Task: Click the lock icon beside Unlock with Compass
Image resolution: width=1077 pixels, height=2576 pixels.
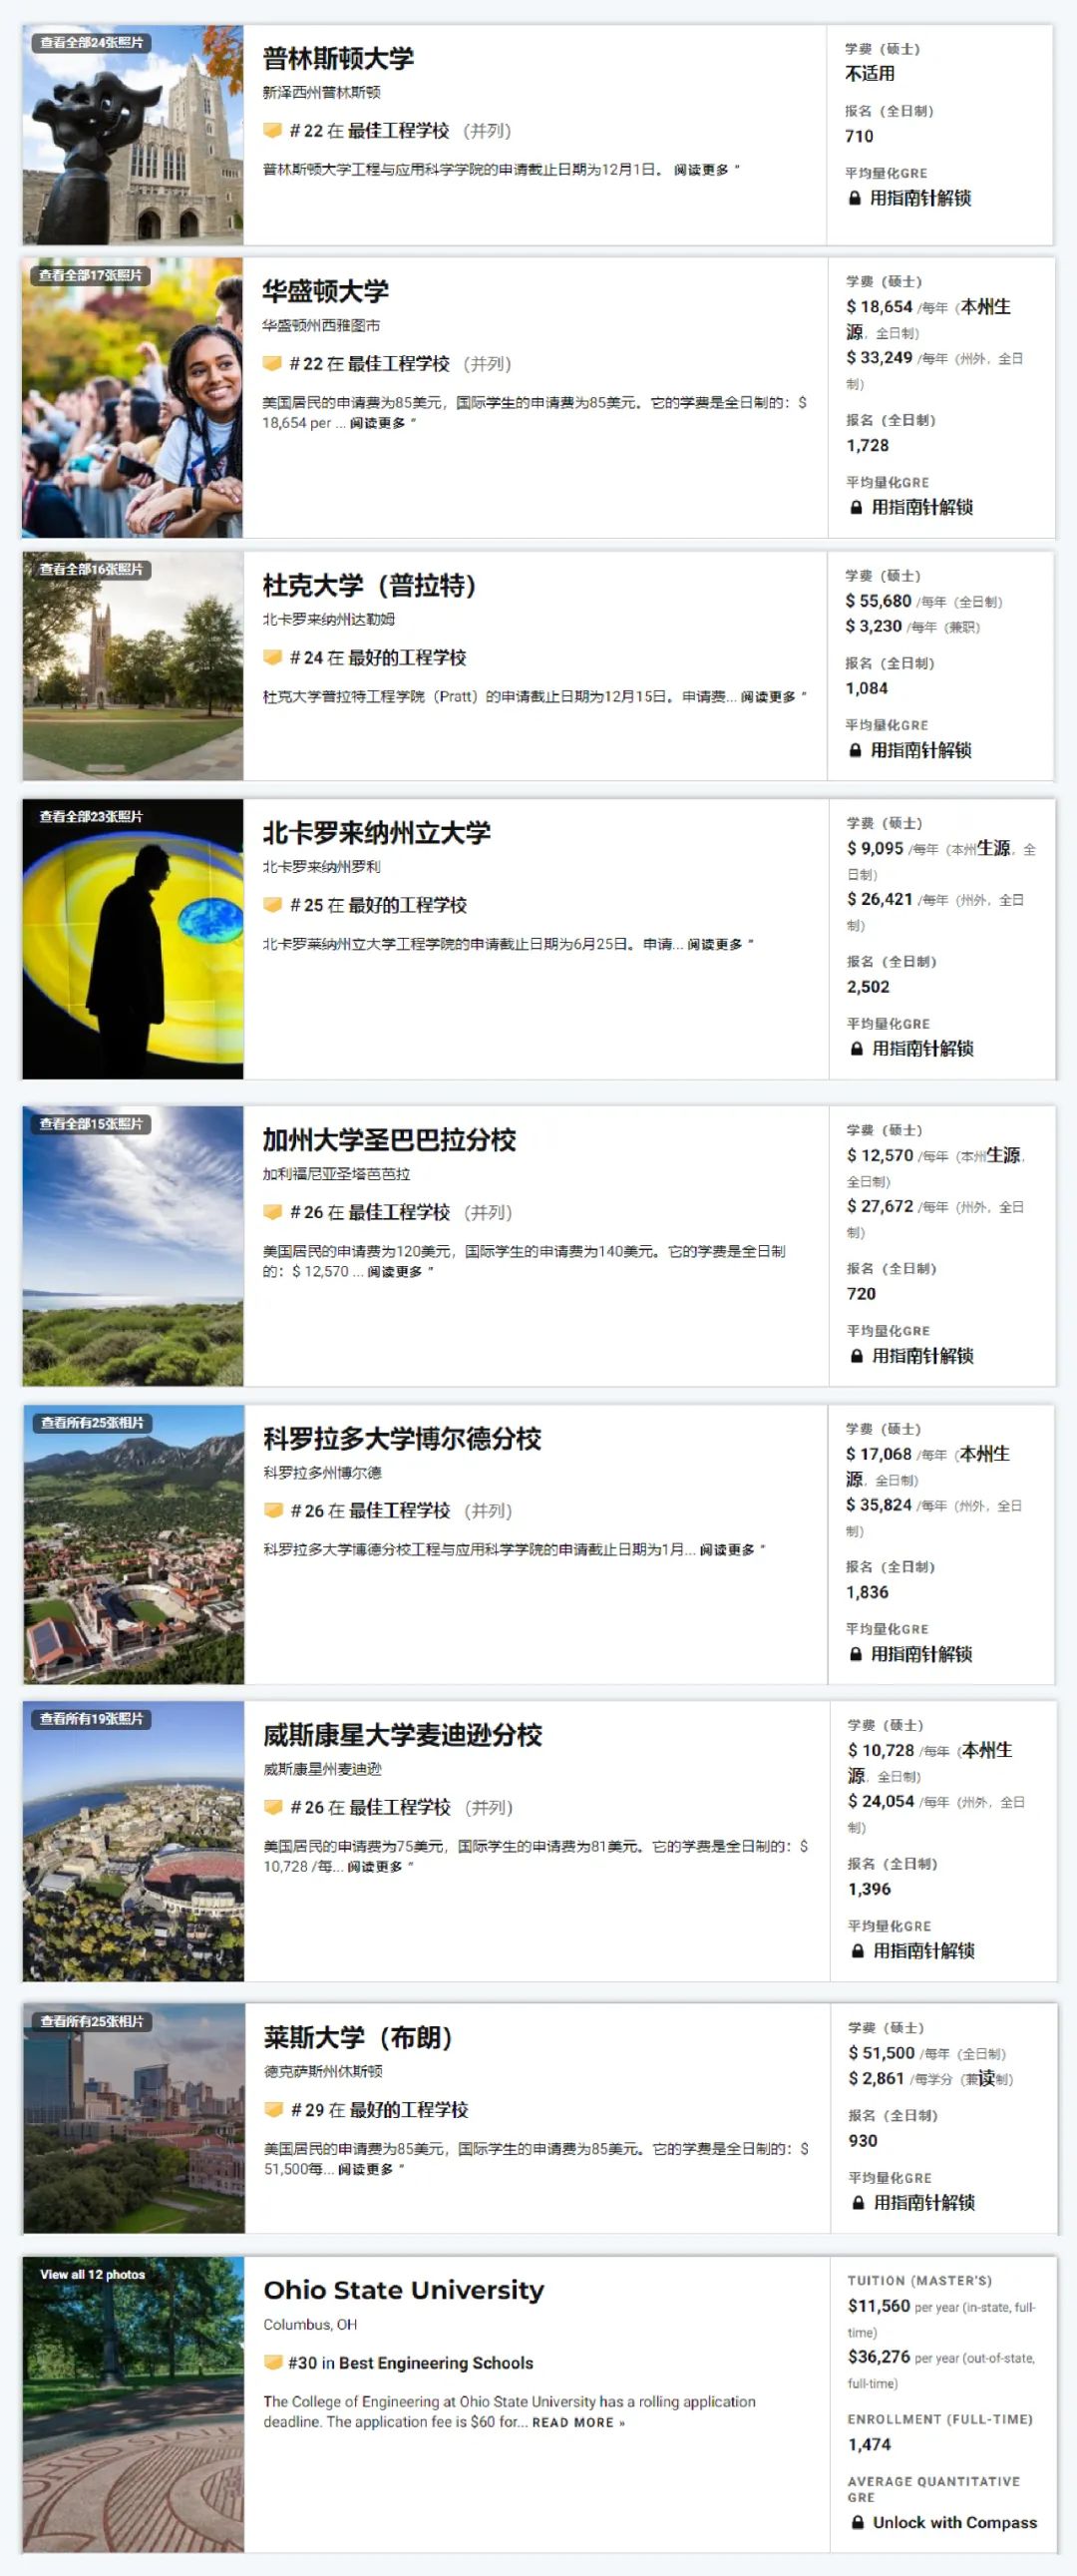Action: (x=858, y=2523)
